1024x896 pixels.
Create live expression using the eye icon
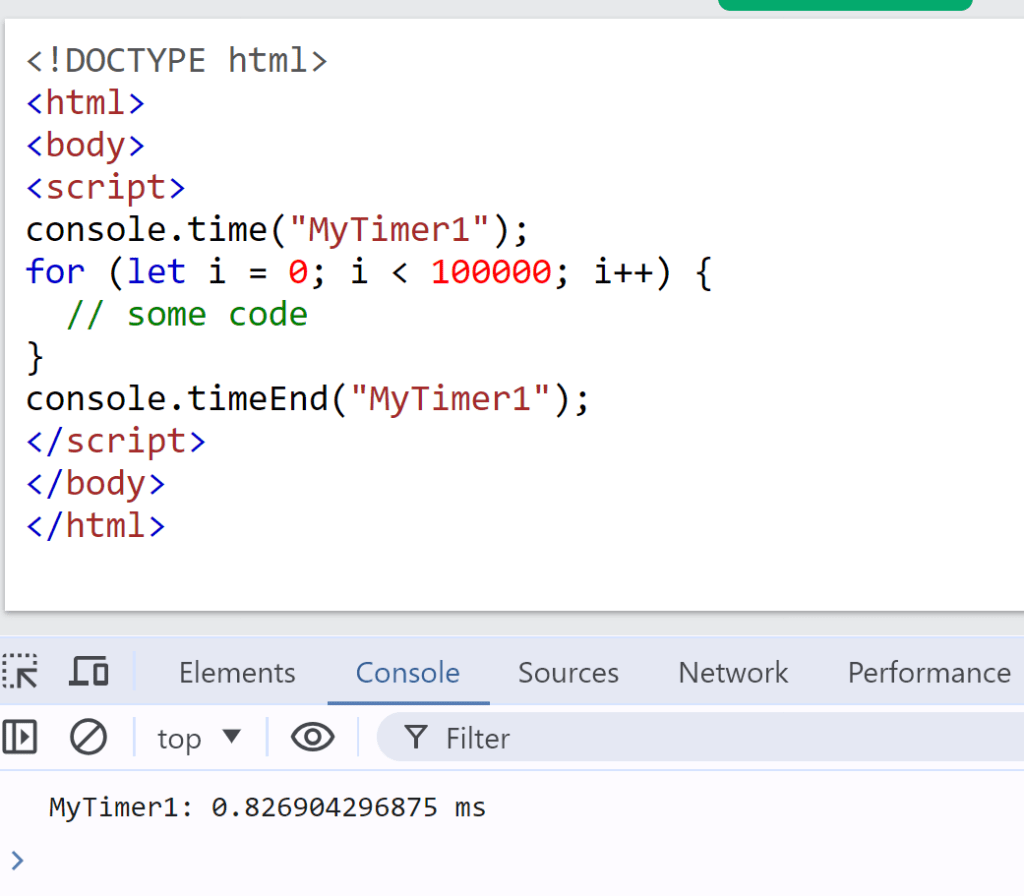(x=312, y=738)
